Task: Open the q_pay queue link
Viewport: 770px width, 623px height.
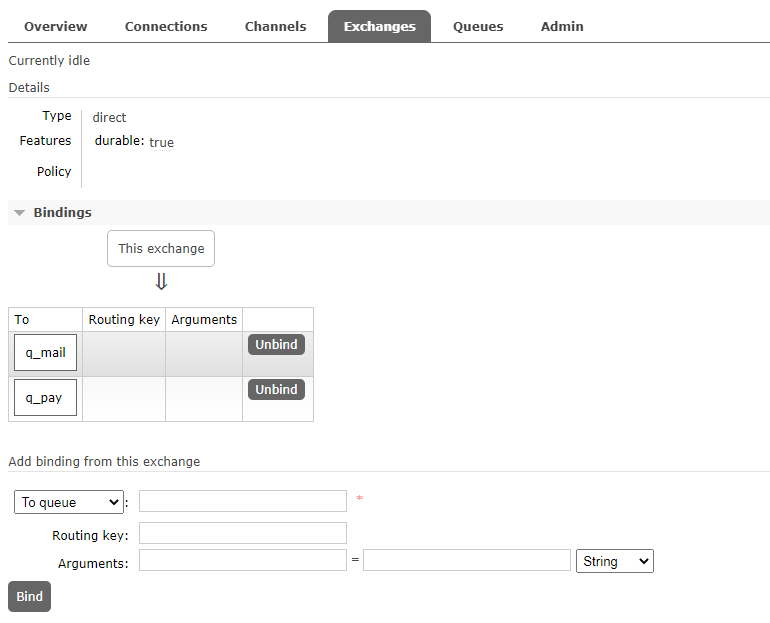Action: tap(45, 398)
